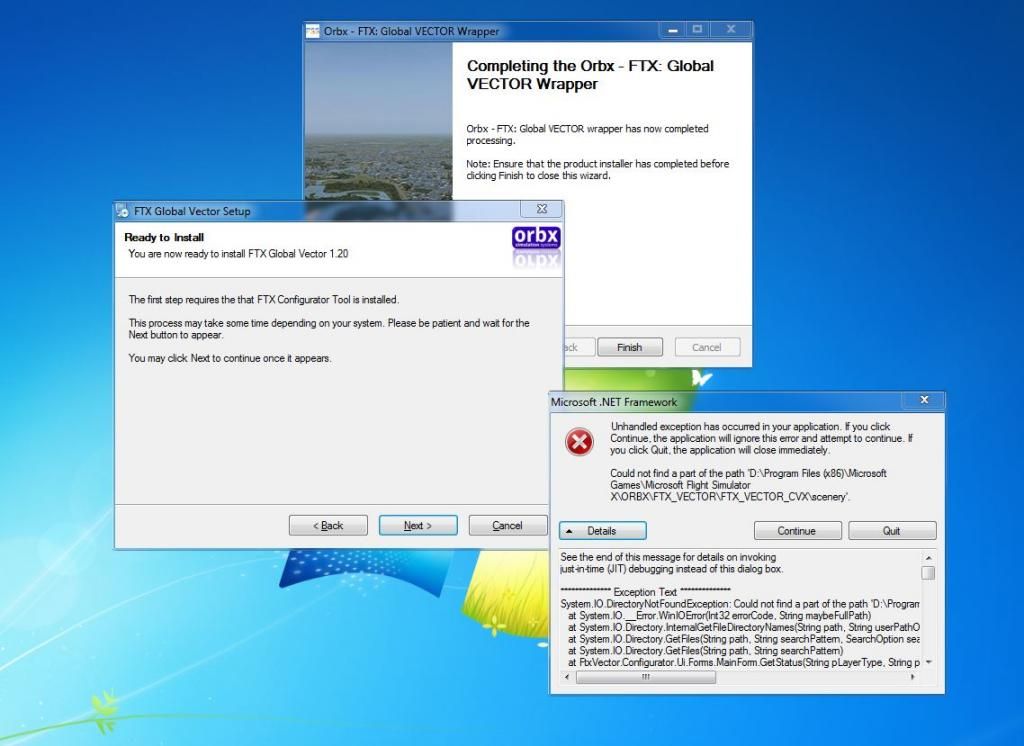Image resolution: width=1024 pixels, height=746 pixels.
Task: Collapse the Details section of the error dialog
Action: [x=600, y=530]
